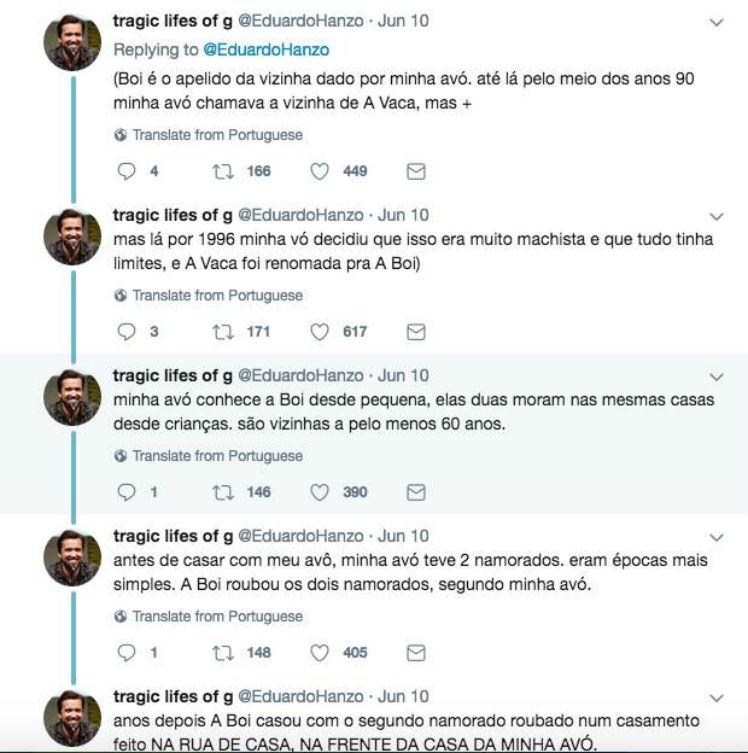Screen dimensions: 748x753
Task: Expand options chevron on first tweet
Action: click(716, 21)
